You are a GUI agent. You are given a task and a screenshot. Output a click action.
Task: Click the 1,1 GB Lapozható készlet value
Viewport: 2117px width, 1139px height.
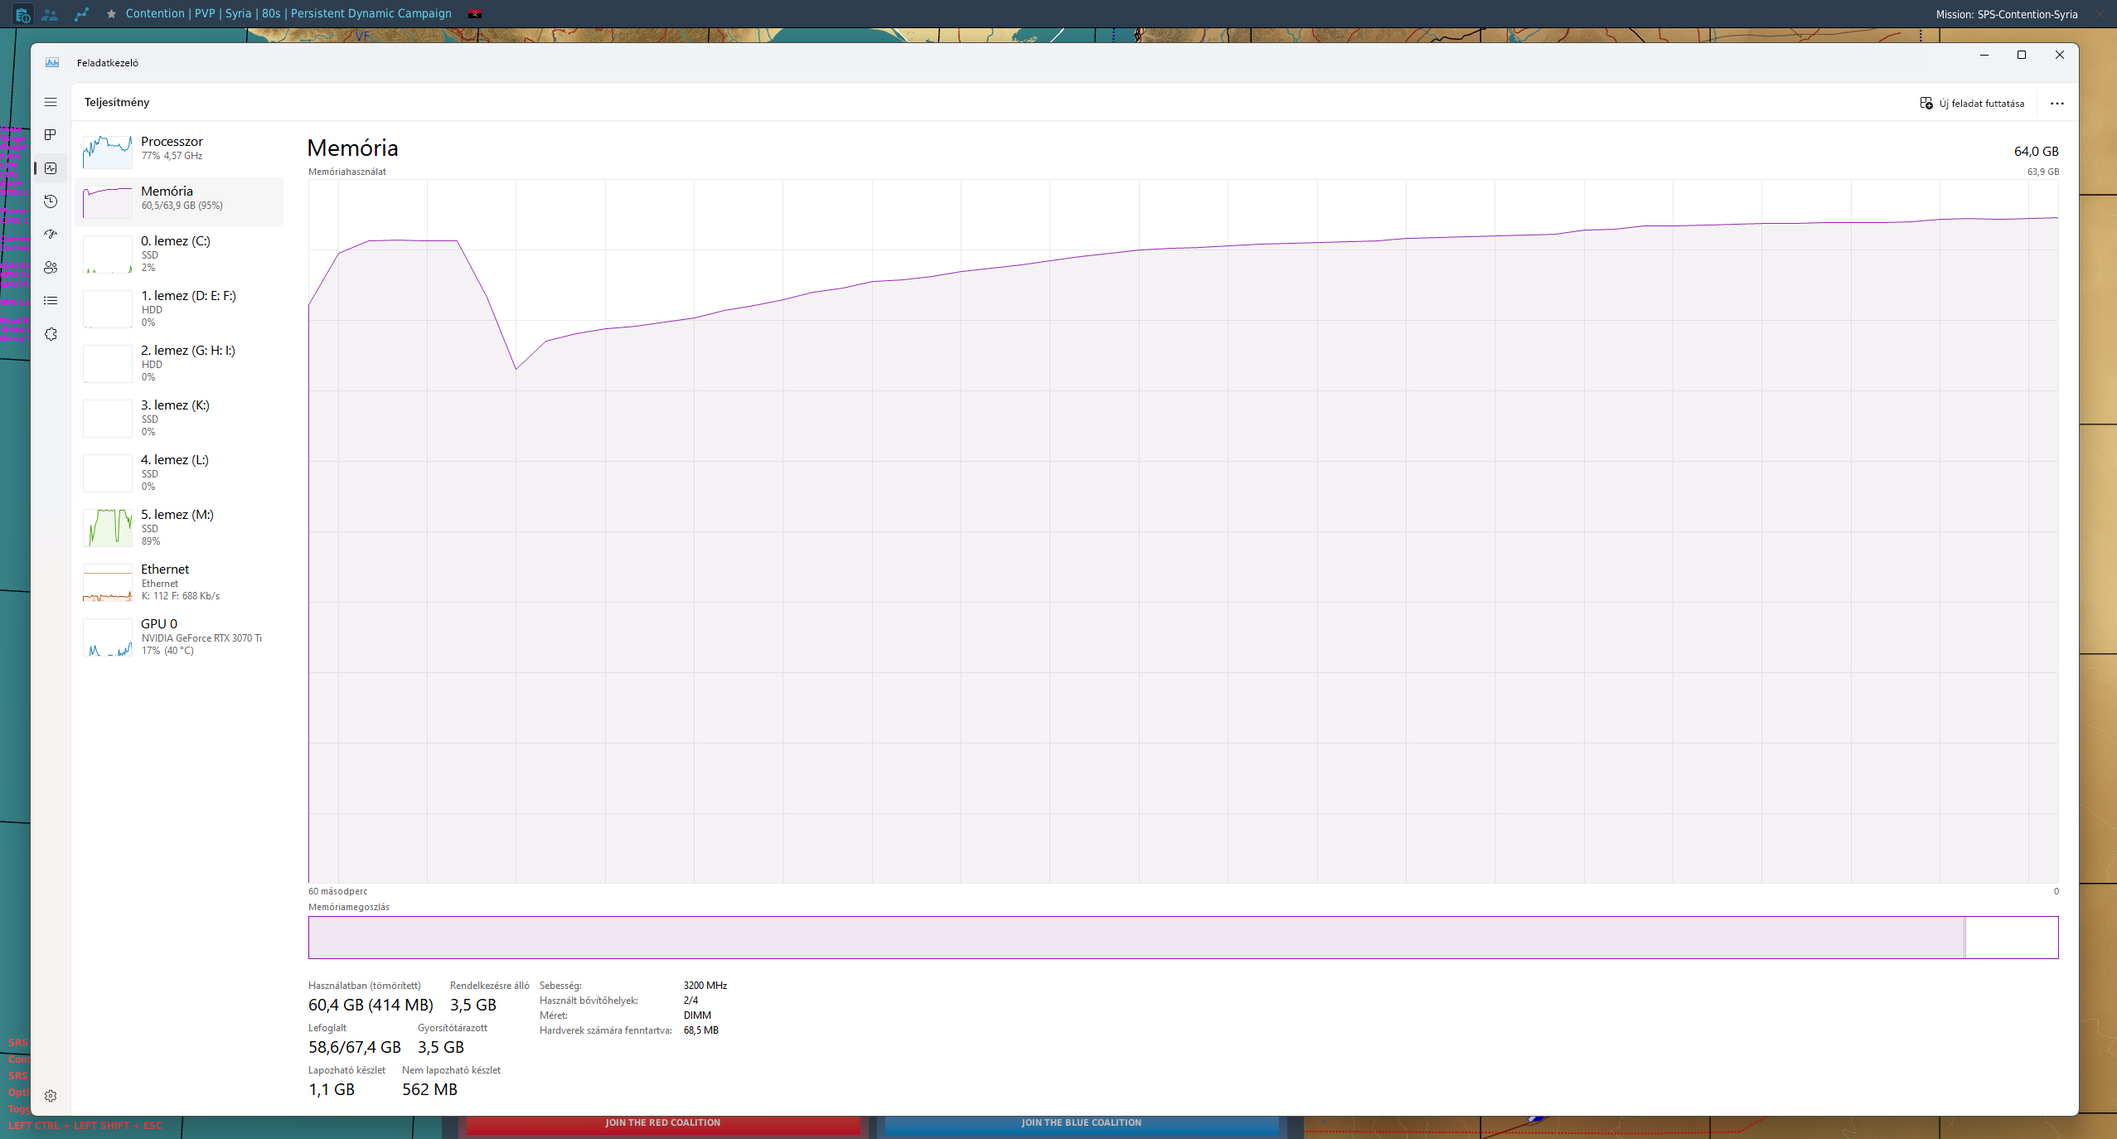[331, 1089]
